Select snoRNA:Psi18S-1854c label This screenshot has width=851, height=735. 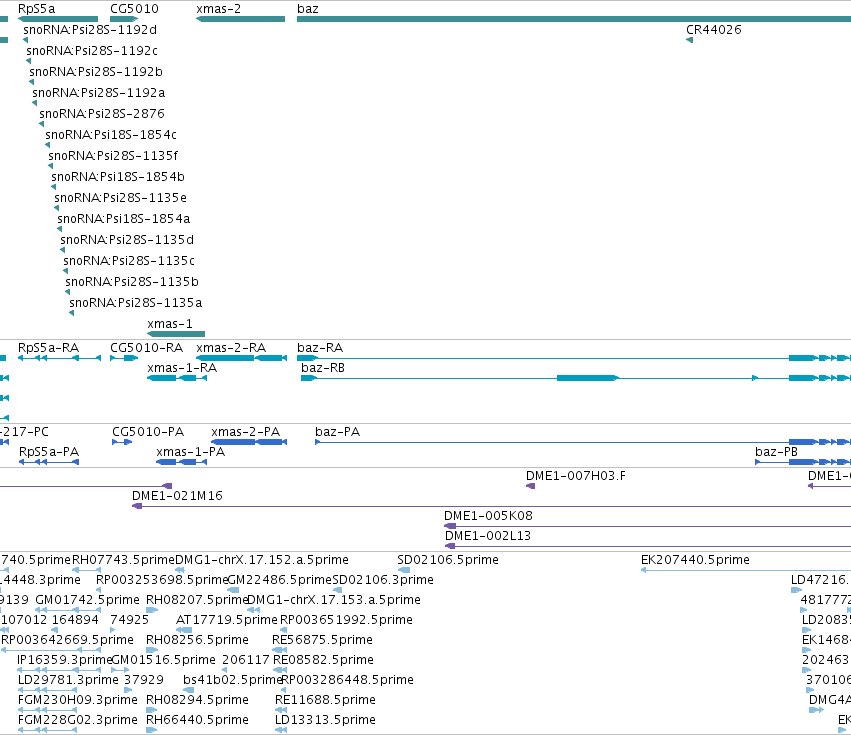tap(111, 135)
